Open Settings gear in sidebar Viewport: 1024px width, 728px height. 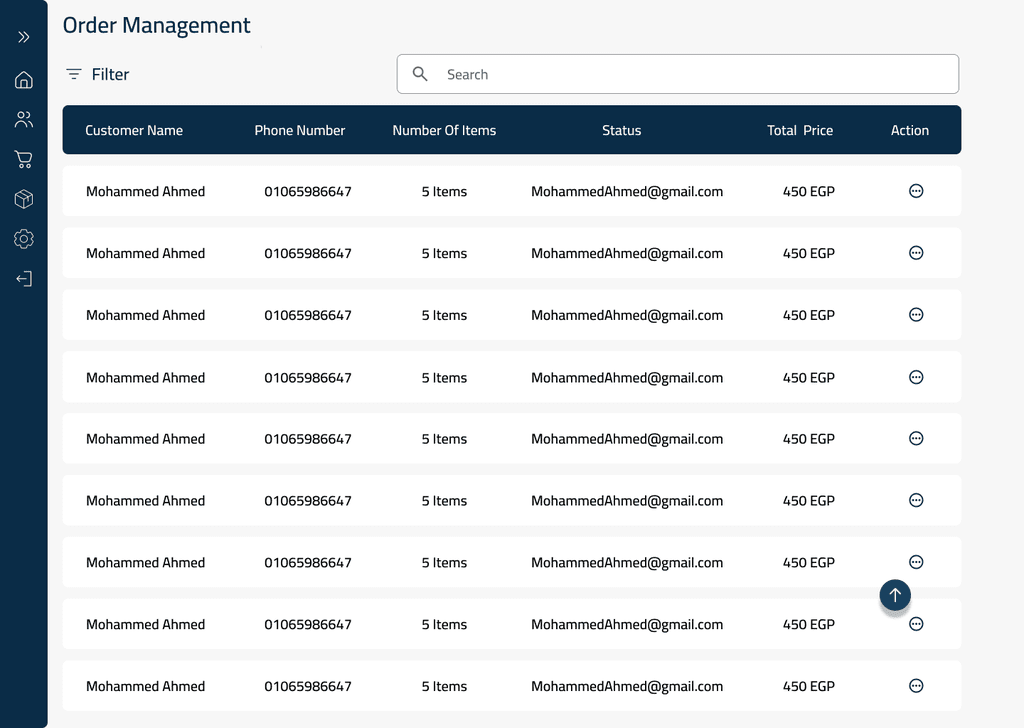(x=24, y=239)
